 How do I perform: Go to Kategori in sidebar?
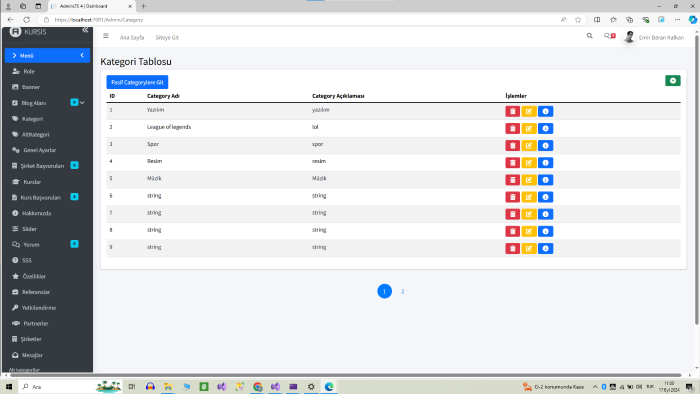click(47, 119)
